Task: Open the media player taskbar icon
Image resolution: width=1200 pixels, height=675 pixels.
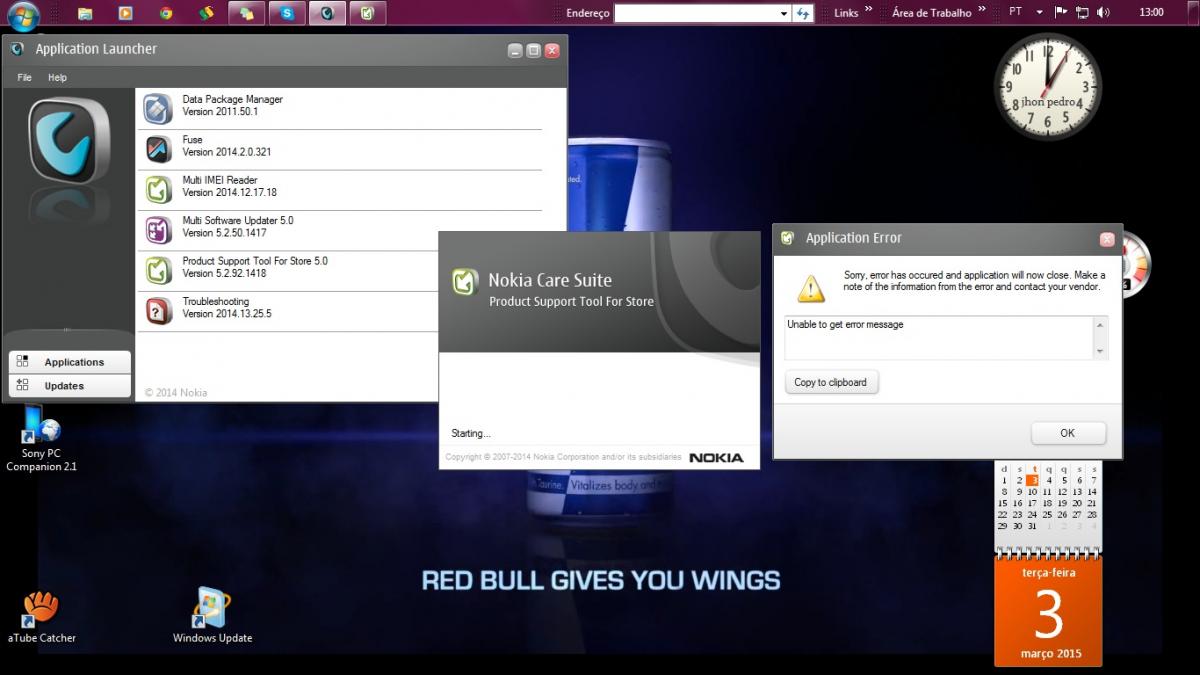Action: pyautogui.click(x=125, y=13)
